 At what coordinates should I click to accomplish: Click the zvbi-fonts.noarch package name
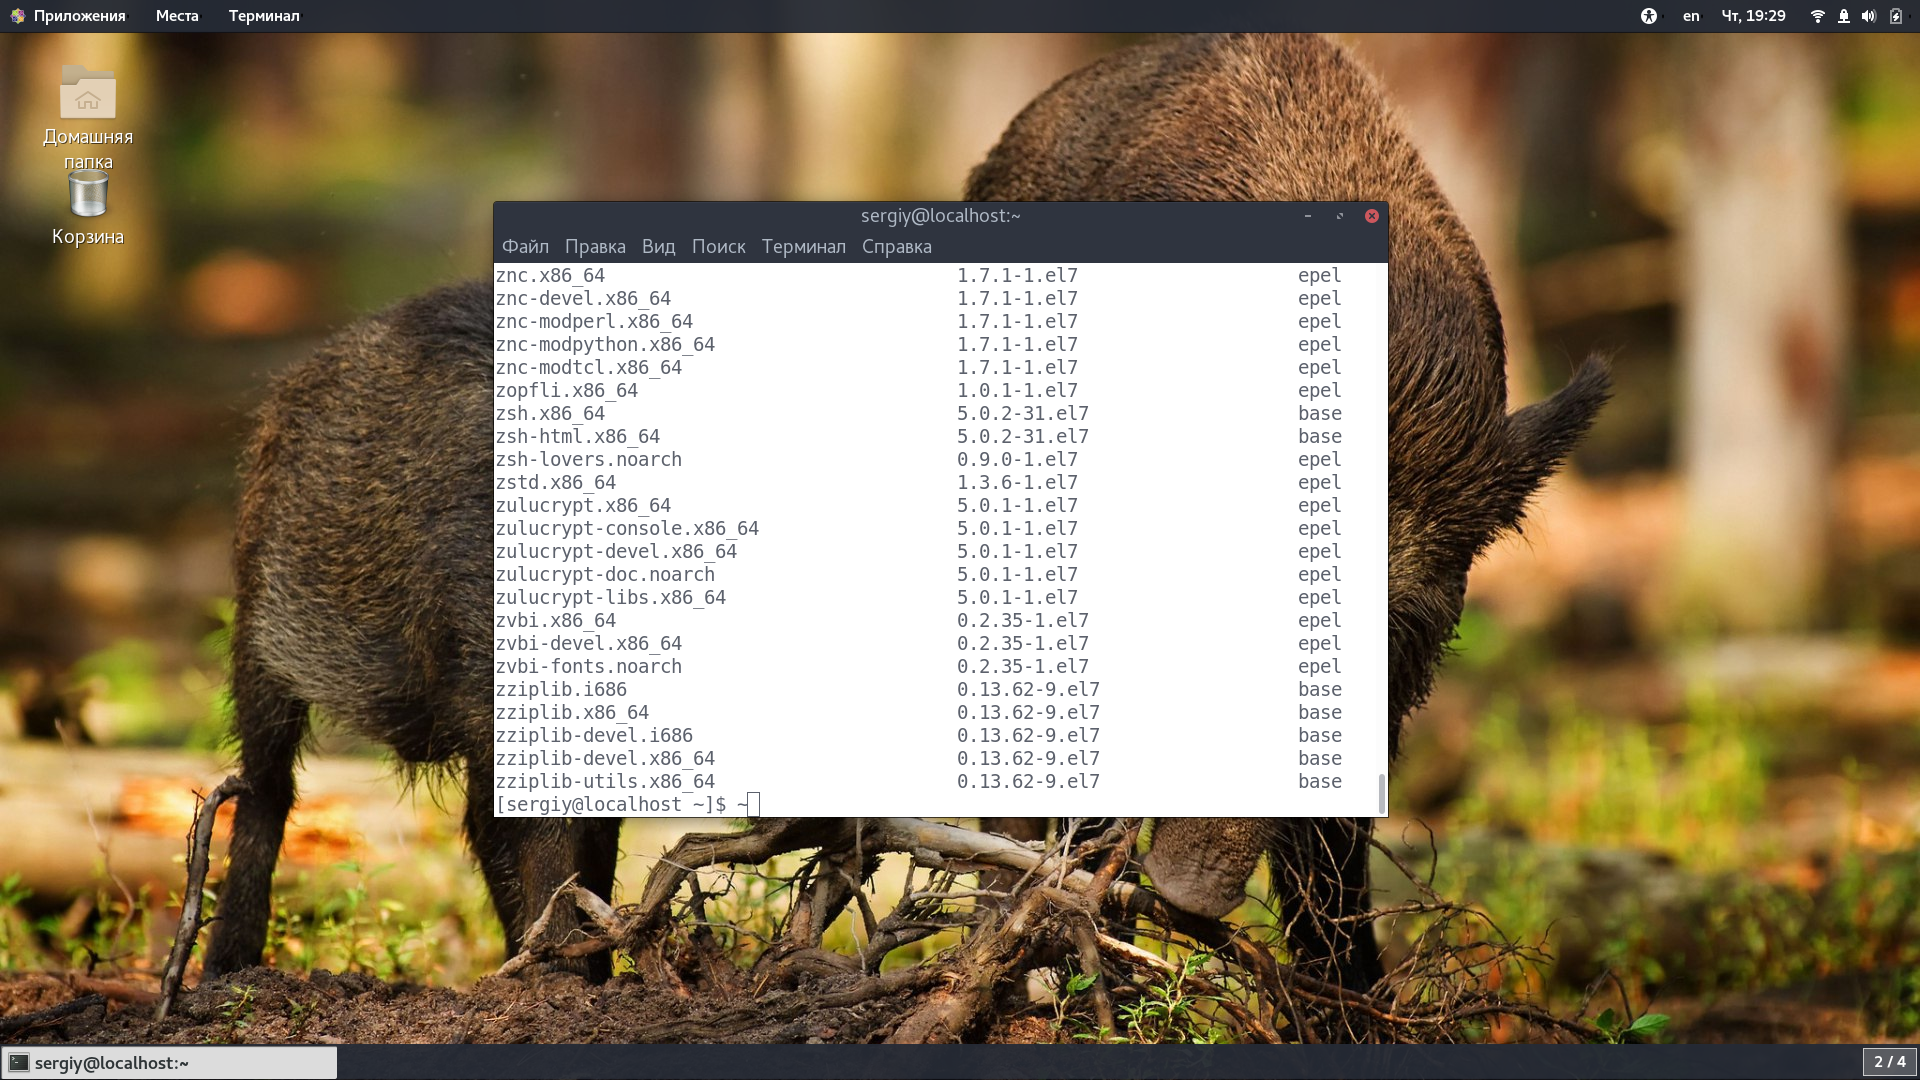coord(588,666)
